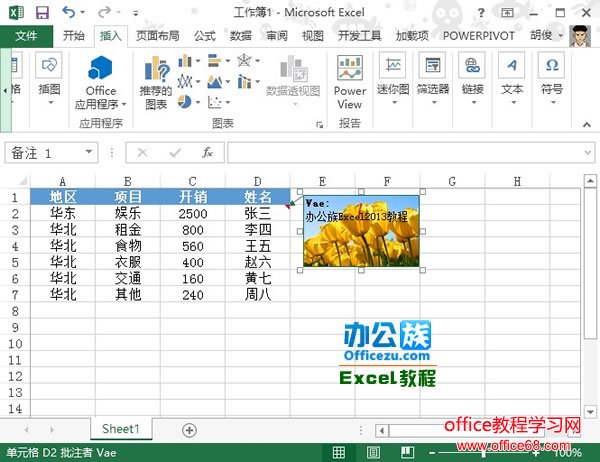Insert column chart icon

pos(185,60)
